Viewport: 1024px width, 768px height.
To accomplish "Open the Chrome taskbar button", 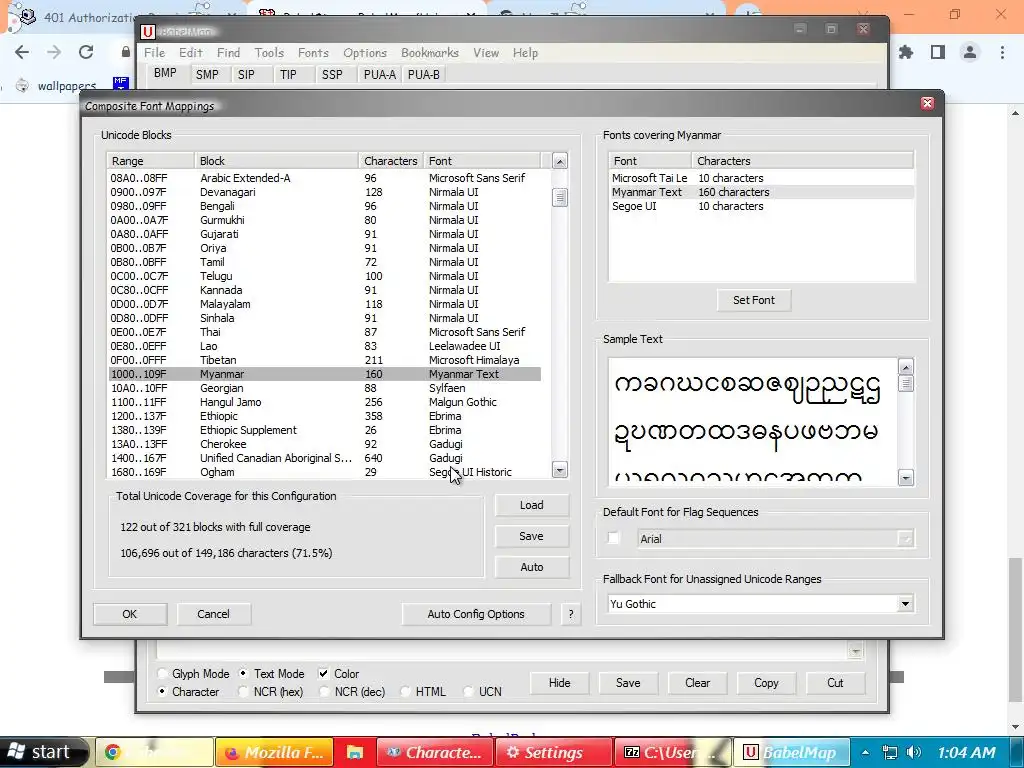I will coord(155,752).
